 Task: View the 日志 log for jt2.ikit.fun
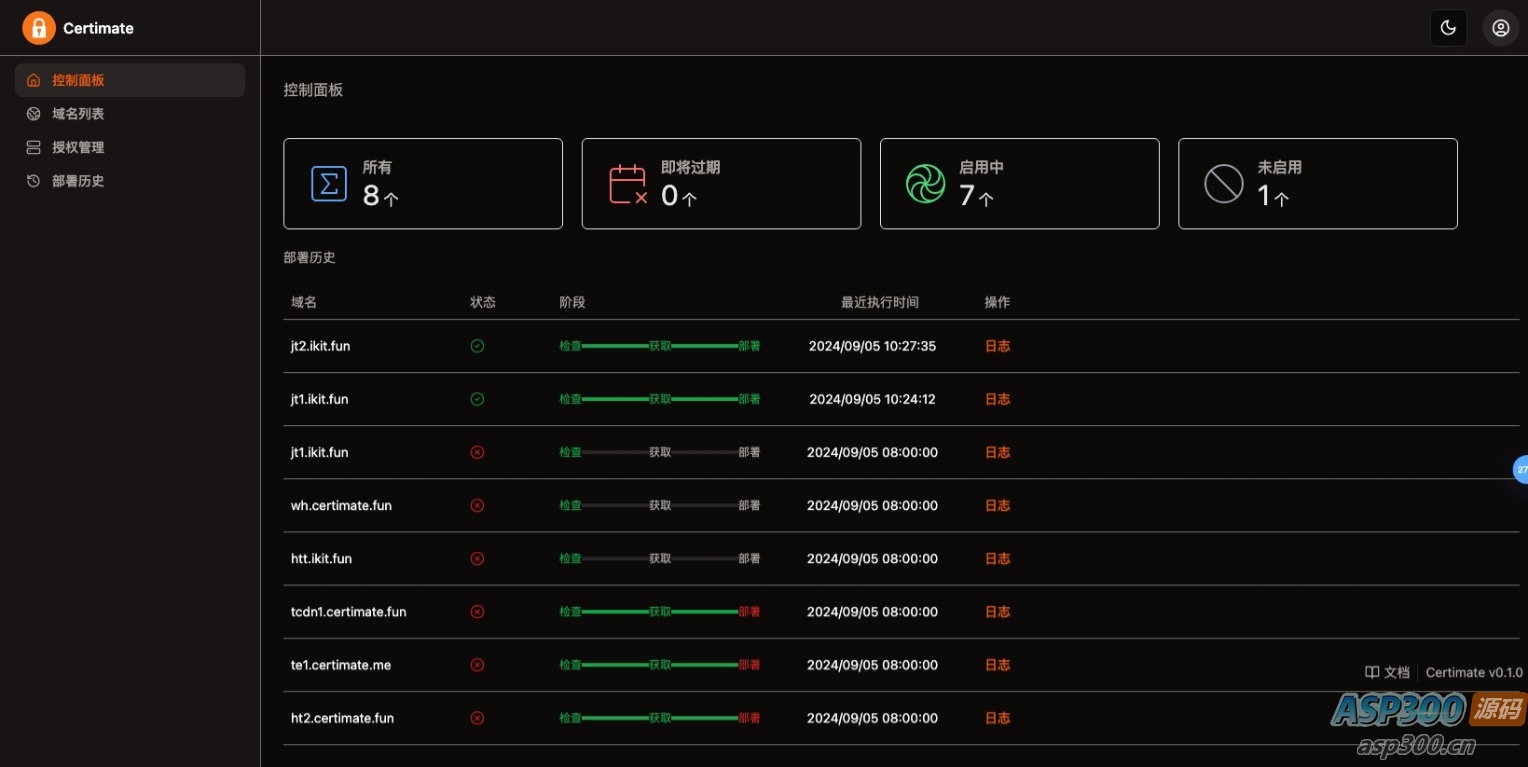pos(997,346)
